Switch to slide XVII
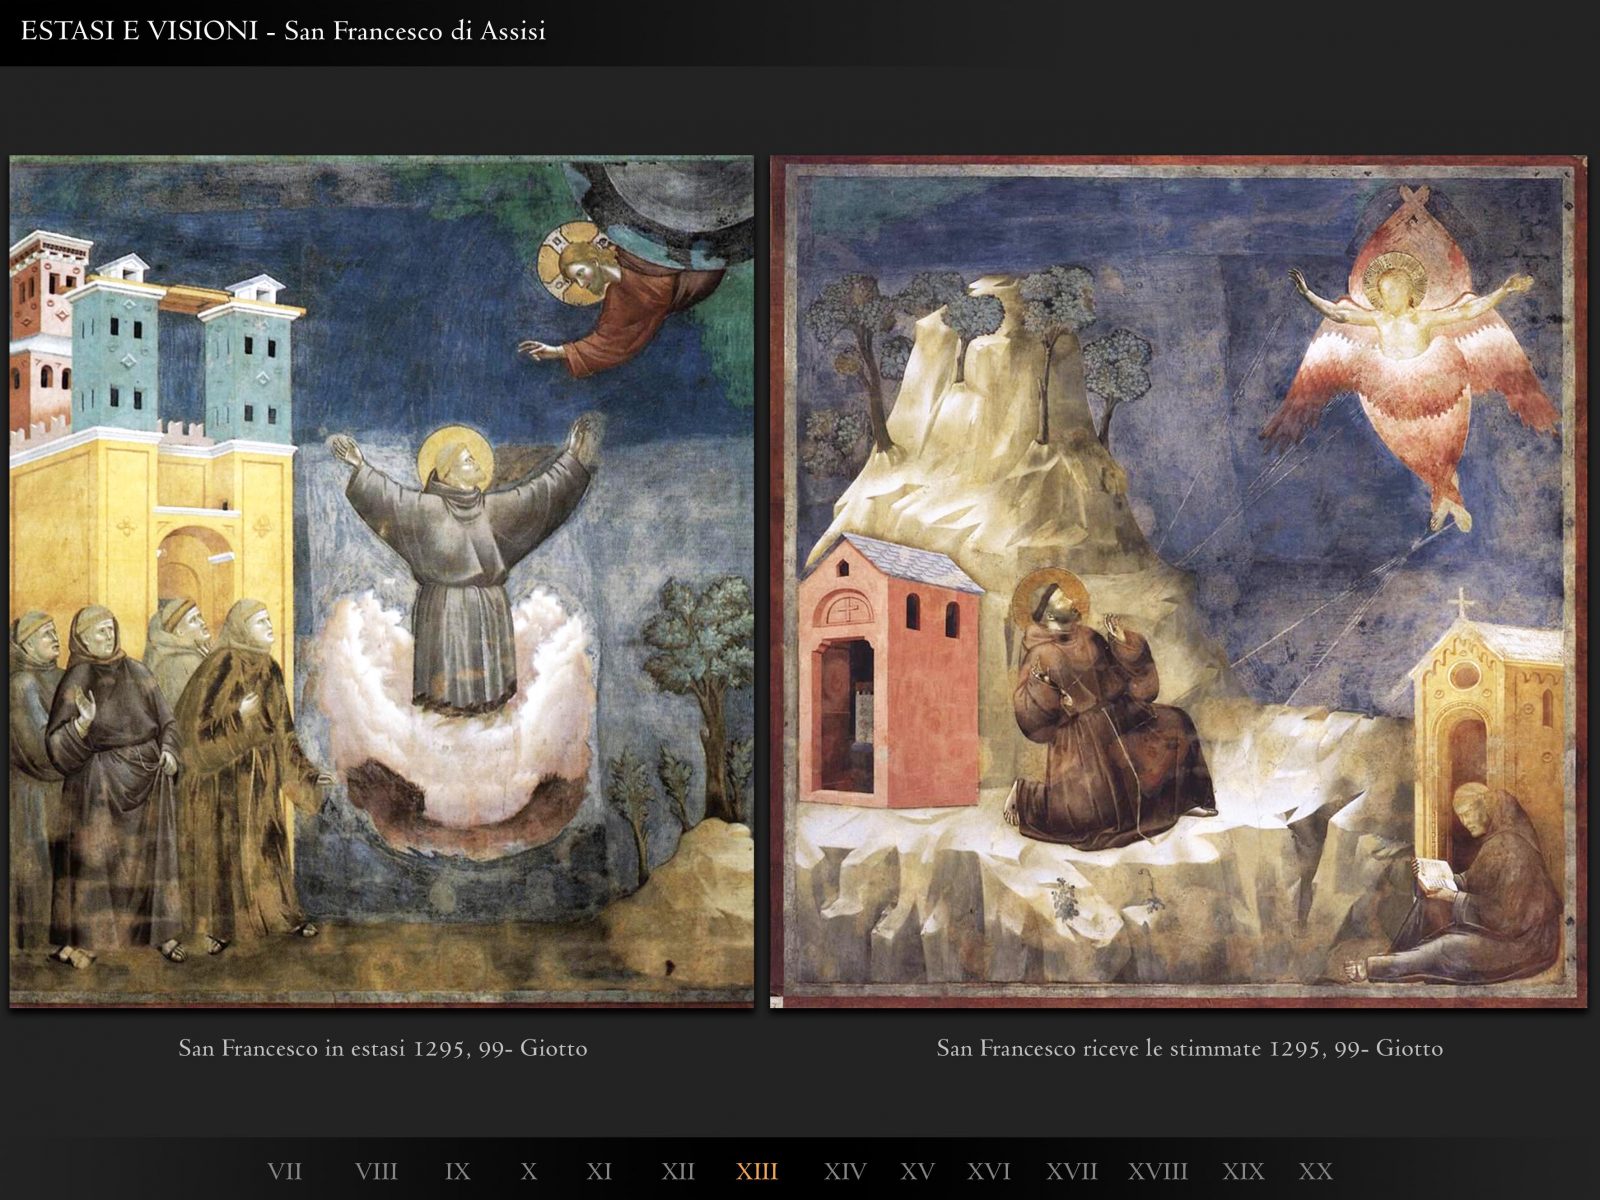The width and height of the screenshot is (1600, 1200). click(1072, 1171)
